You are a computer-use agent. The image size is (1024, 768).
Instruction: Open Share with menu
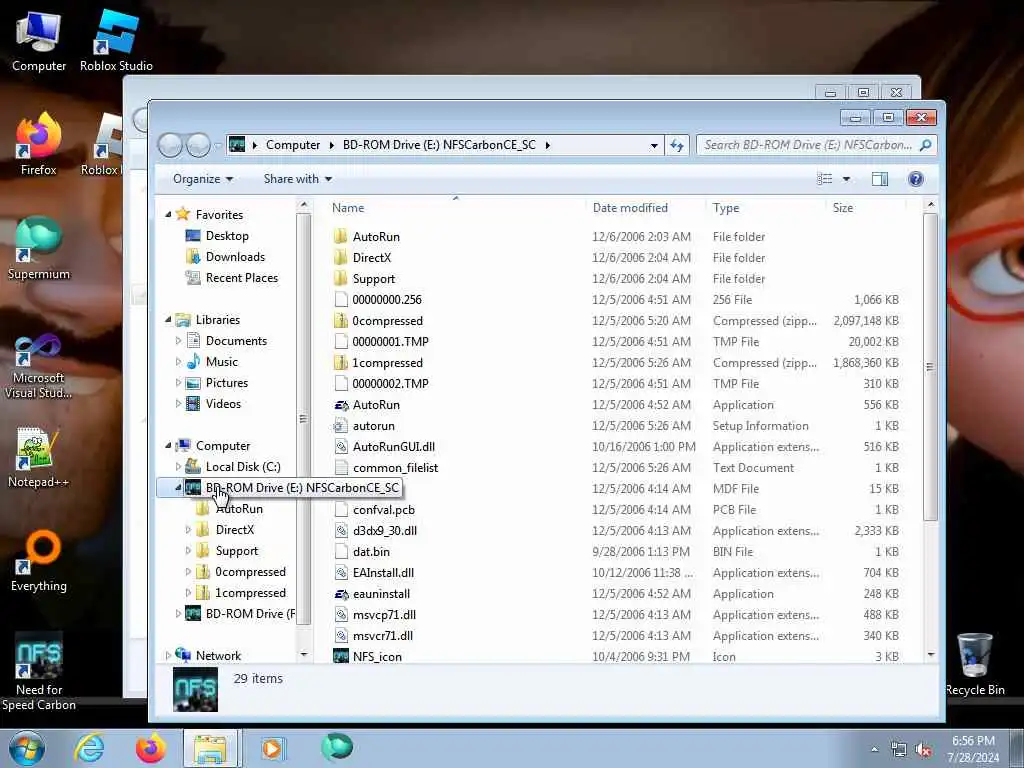point(298,179)
